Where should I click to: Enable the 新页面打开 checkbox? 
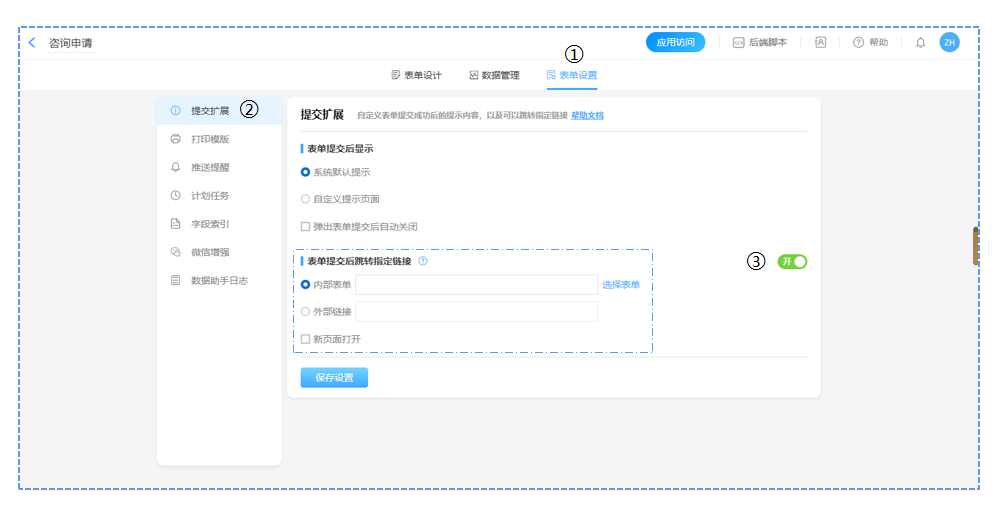tap(306, 339)
